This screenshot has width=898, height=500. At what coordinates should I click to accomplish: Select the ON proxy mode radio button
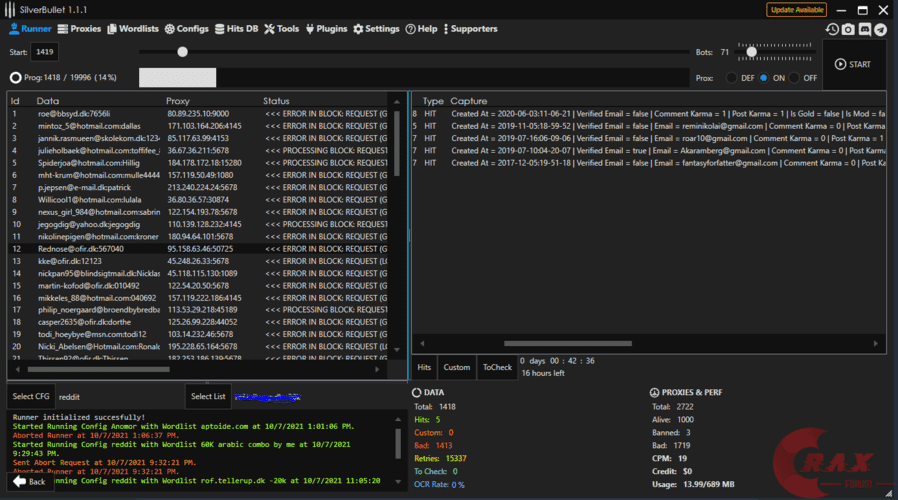[x=765, y=77]
